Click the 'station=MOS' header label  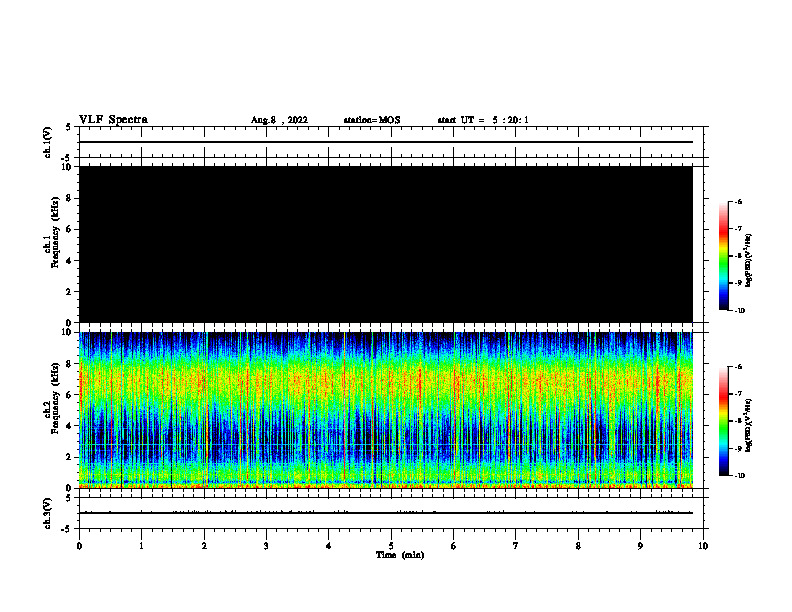pyautogui.click(x=372, y=120)
